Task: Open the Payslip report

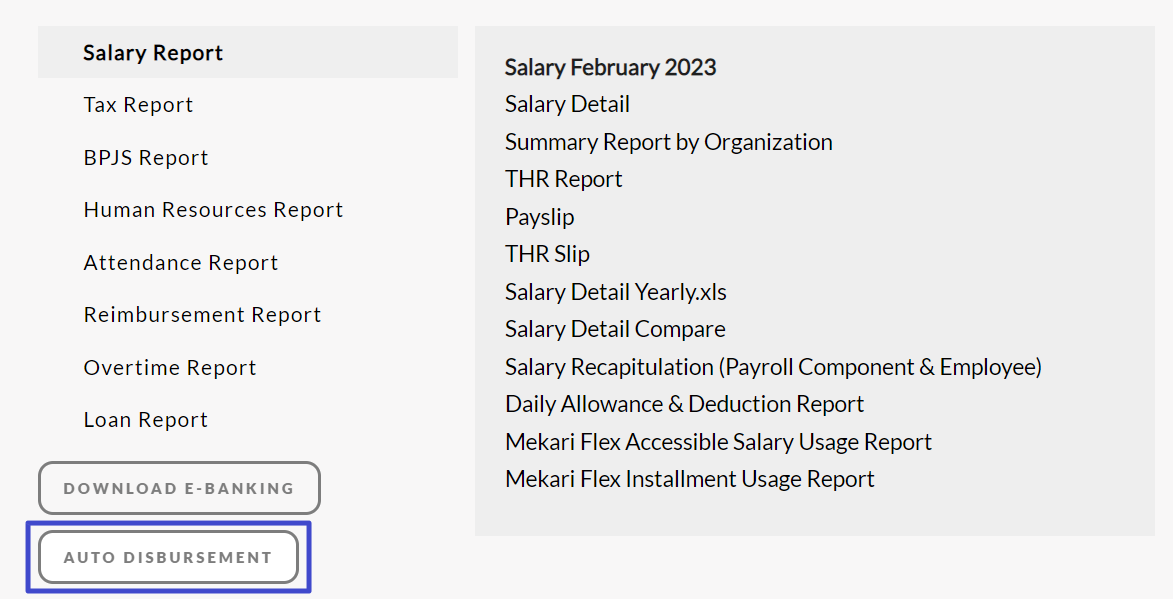Action: point(539,217)
